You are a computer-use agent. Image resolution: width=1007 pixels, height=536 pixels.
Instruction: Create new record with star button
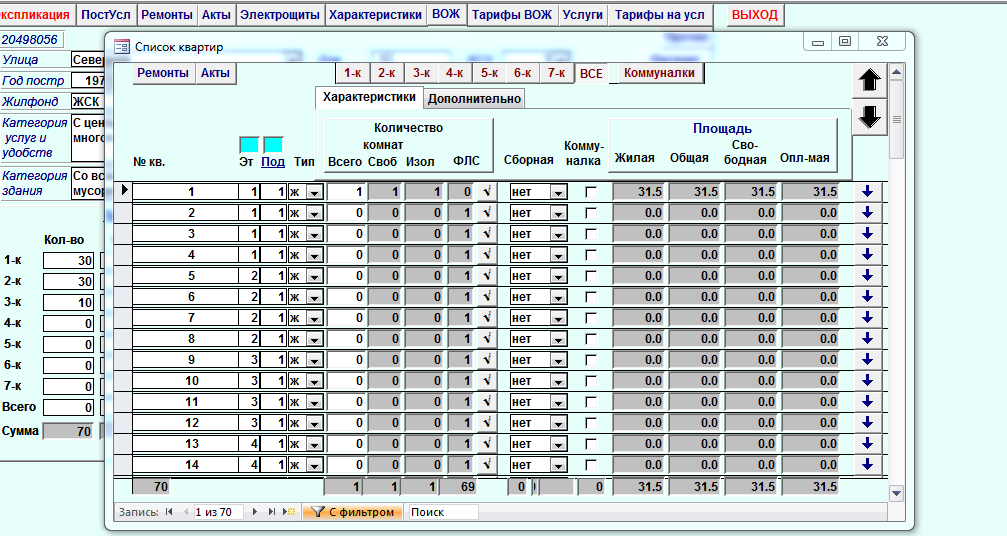pos(290,512)
